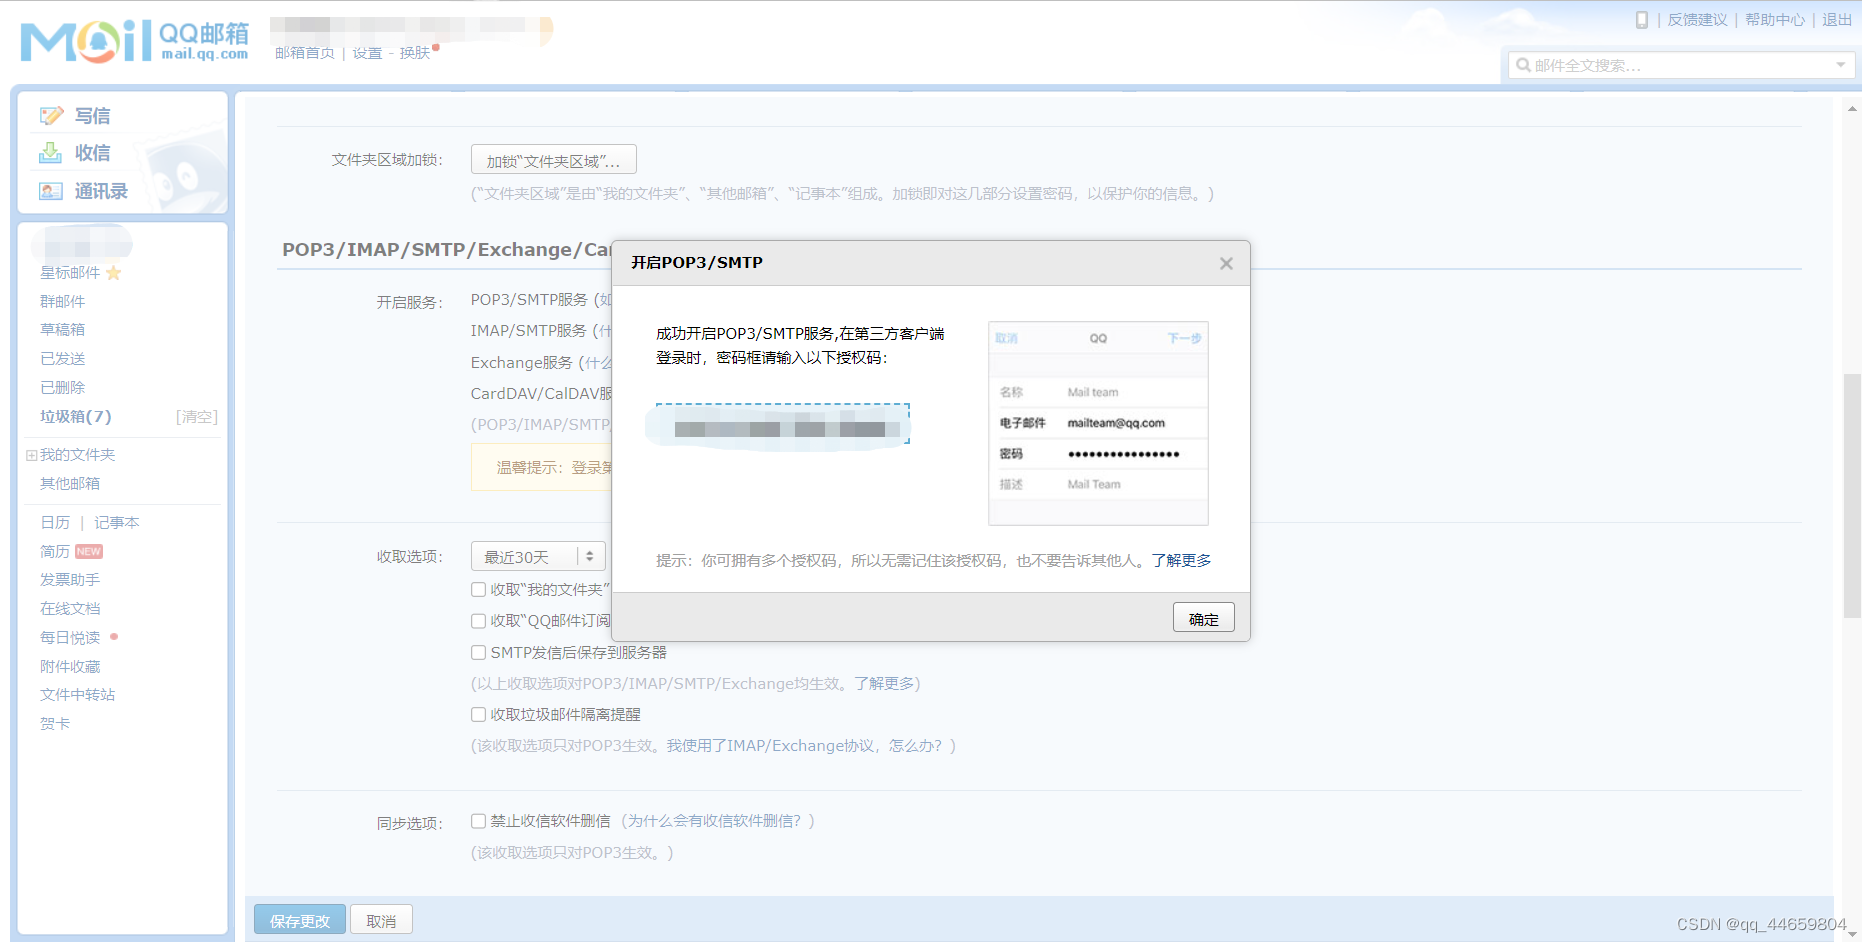Expand the 我的文件夹 tree node
Image resolution: width=1862 pixels, height=942 pixels.
(x=31, y=455)
